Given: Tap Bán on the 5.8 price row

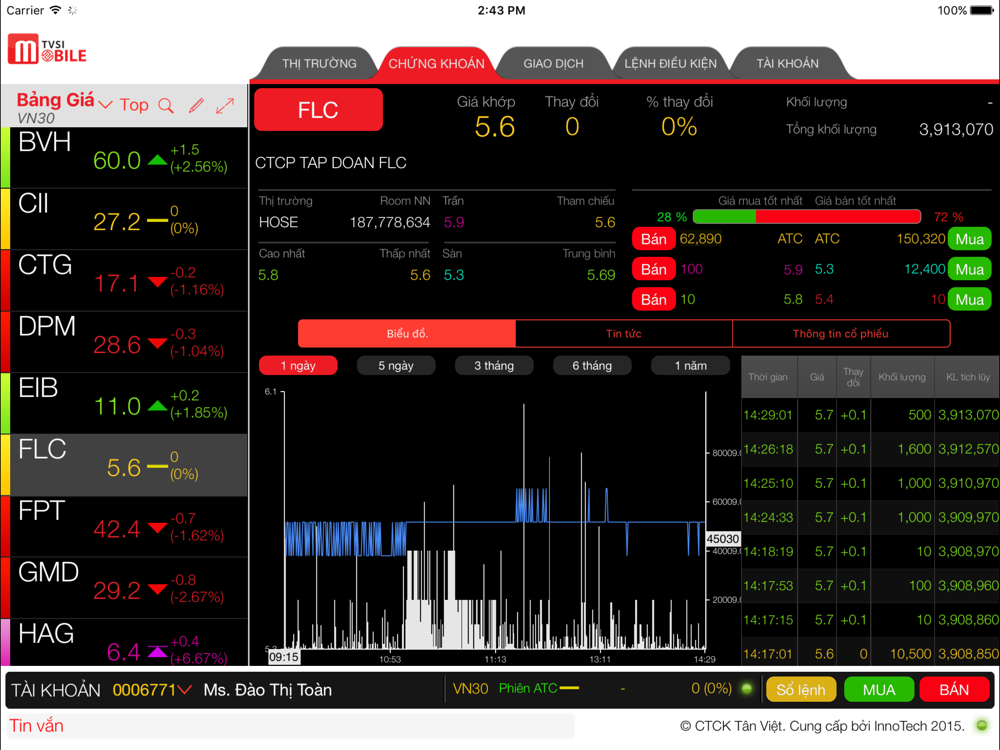Looking at the screenshot, I should point(654,299).
